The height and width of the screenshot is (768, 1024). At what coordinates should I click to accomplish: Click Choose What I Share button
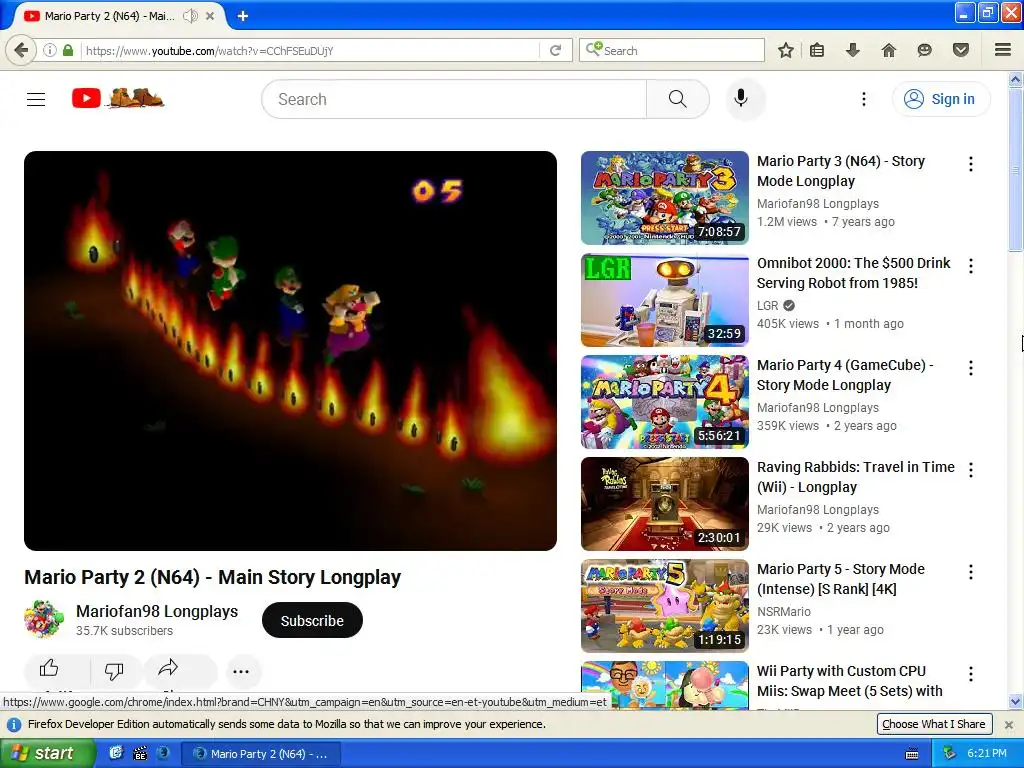[934, 724]
